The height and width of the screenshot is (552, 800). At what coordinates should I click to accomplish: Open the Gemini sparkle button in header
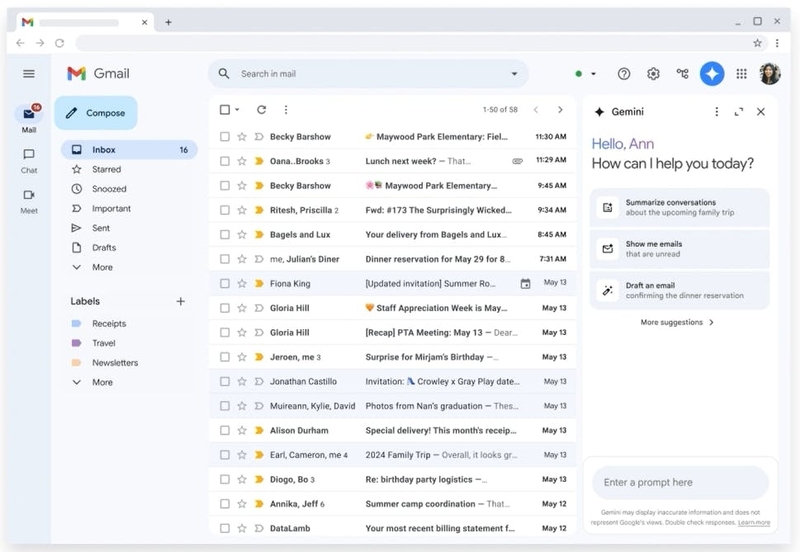click(x=712, y=74)
